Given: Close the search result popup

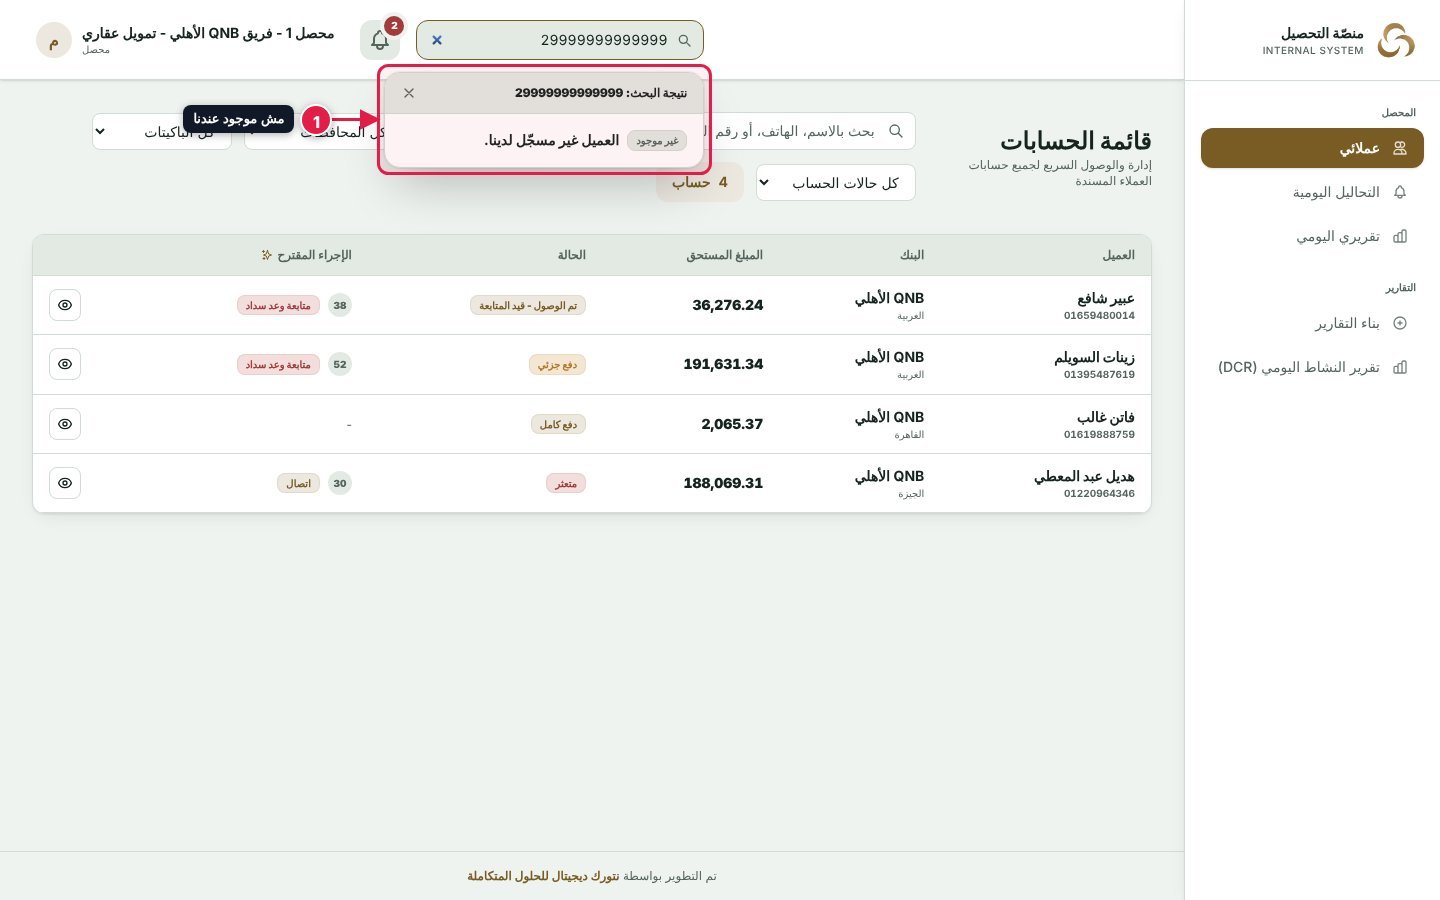Looking at the screenshot, I should (409, 93).
